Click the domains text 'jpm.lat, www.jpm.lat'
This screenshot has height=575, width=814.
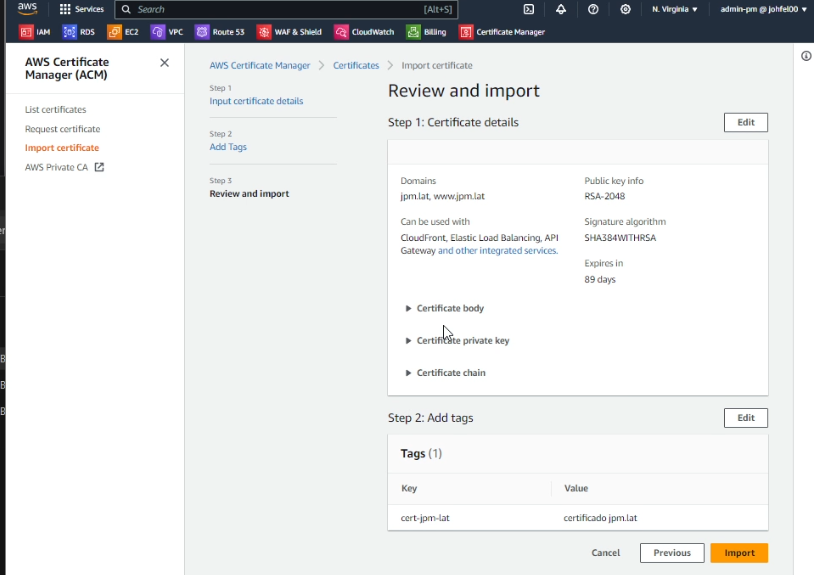tap(442, 196)
